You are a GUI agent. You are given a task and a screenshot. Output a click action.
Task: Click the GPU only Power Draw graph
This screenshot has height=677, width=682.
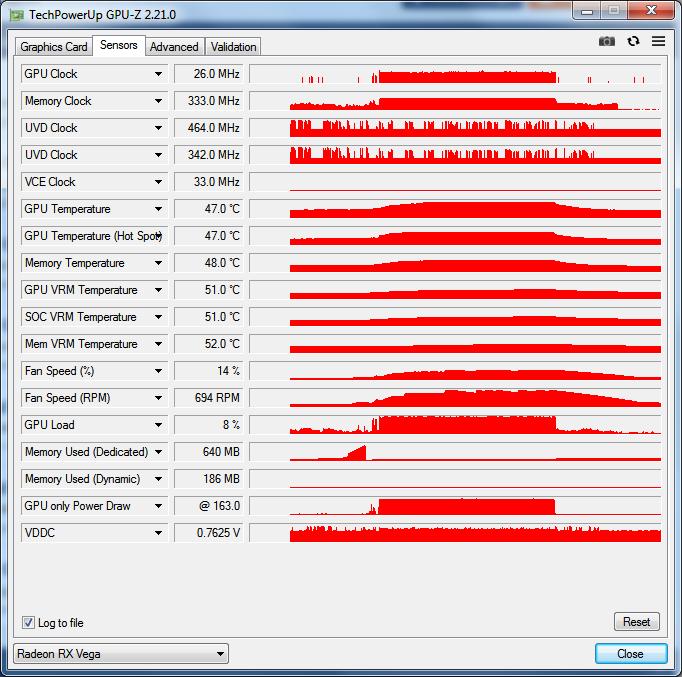click(455, 506)
